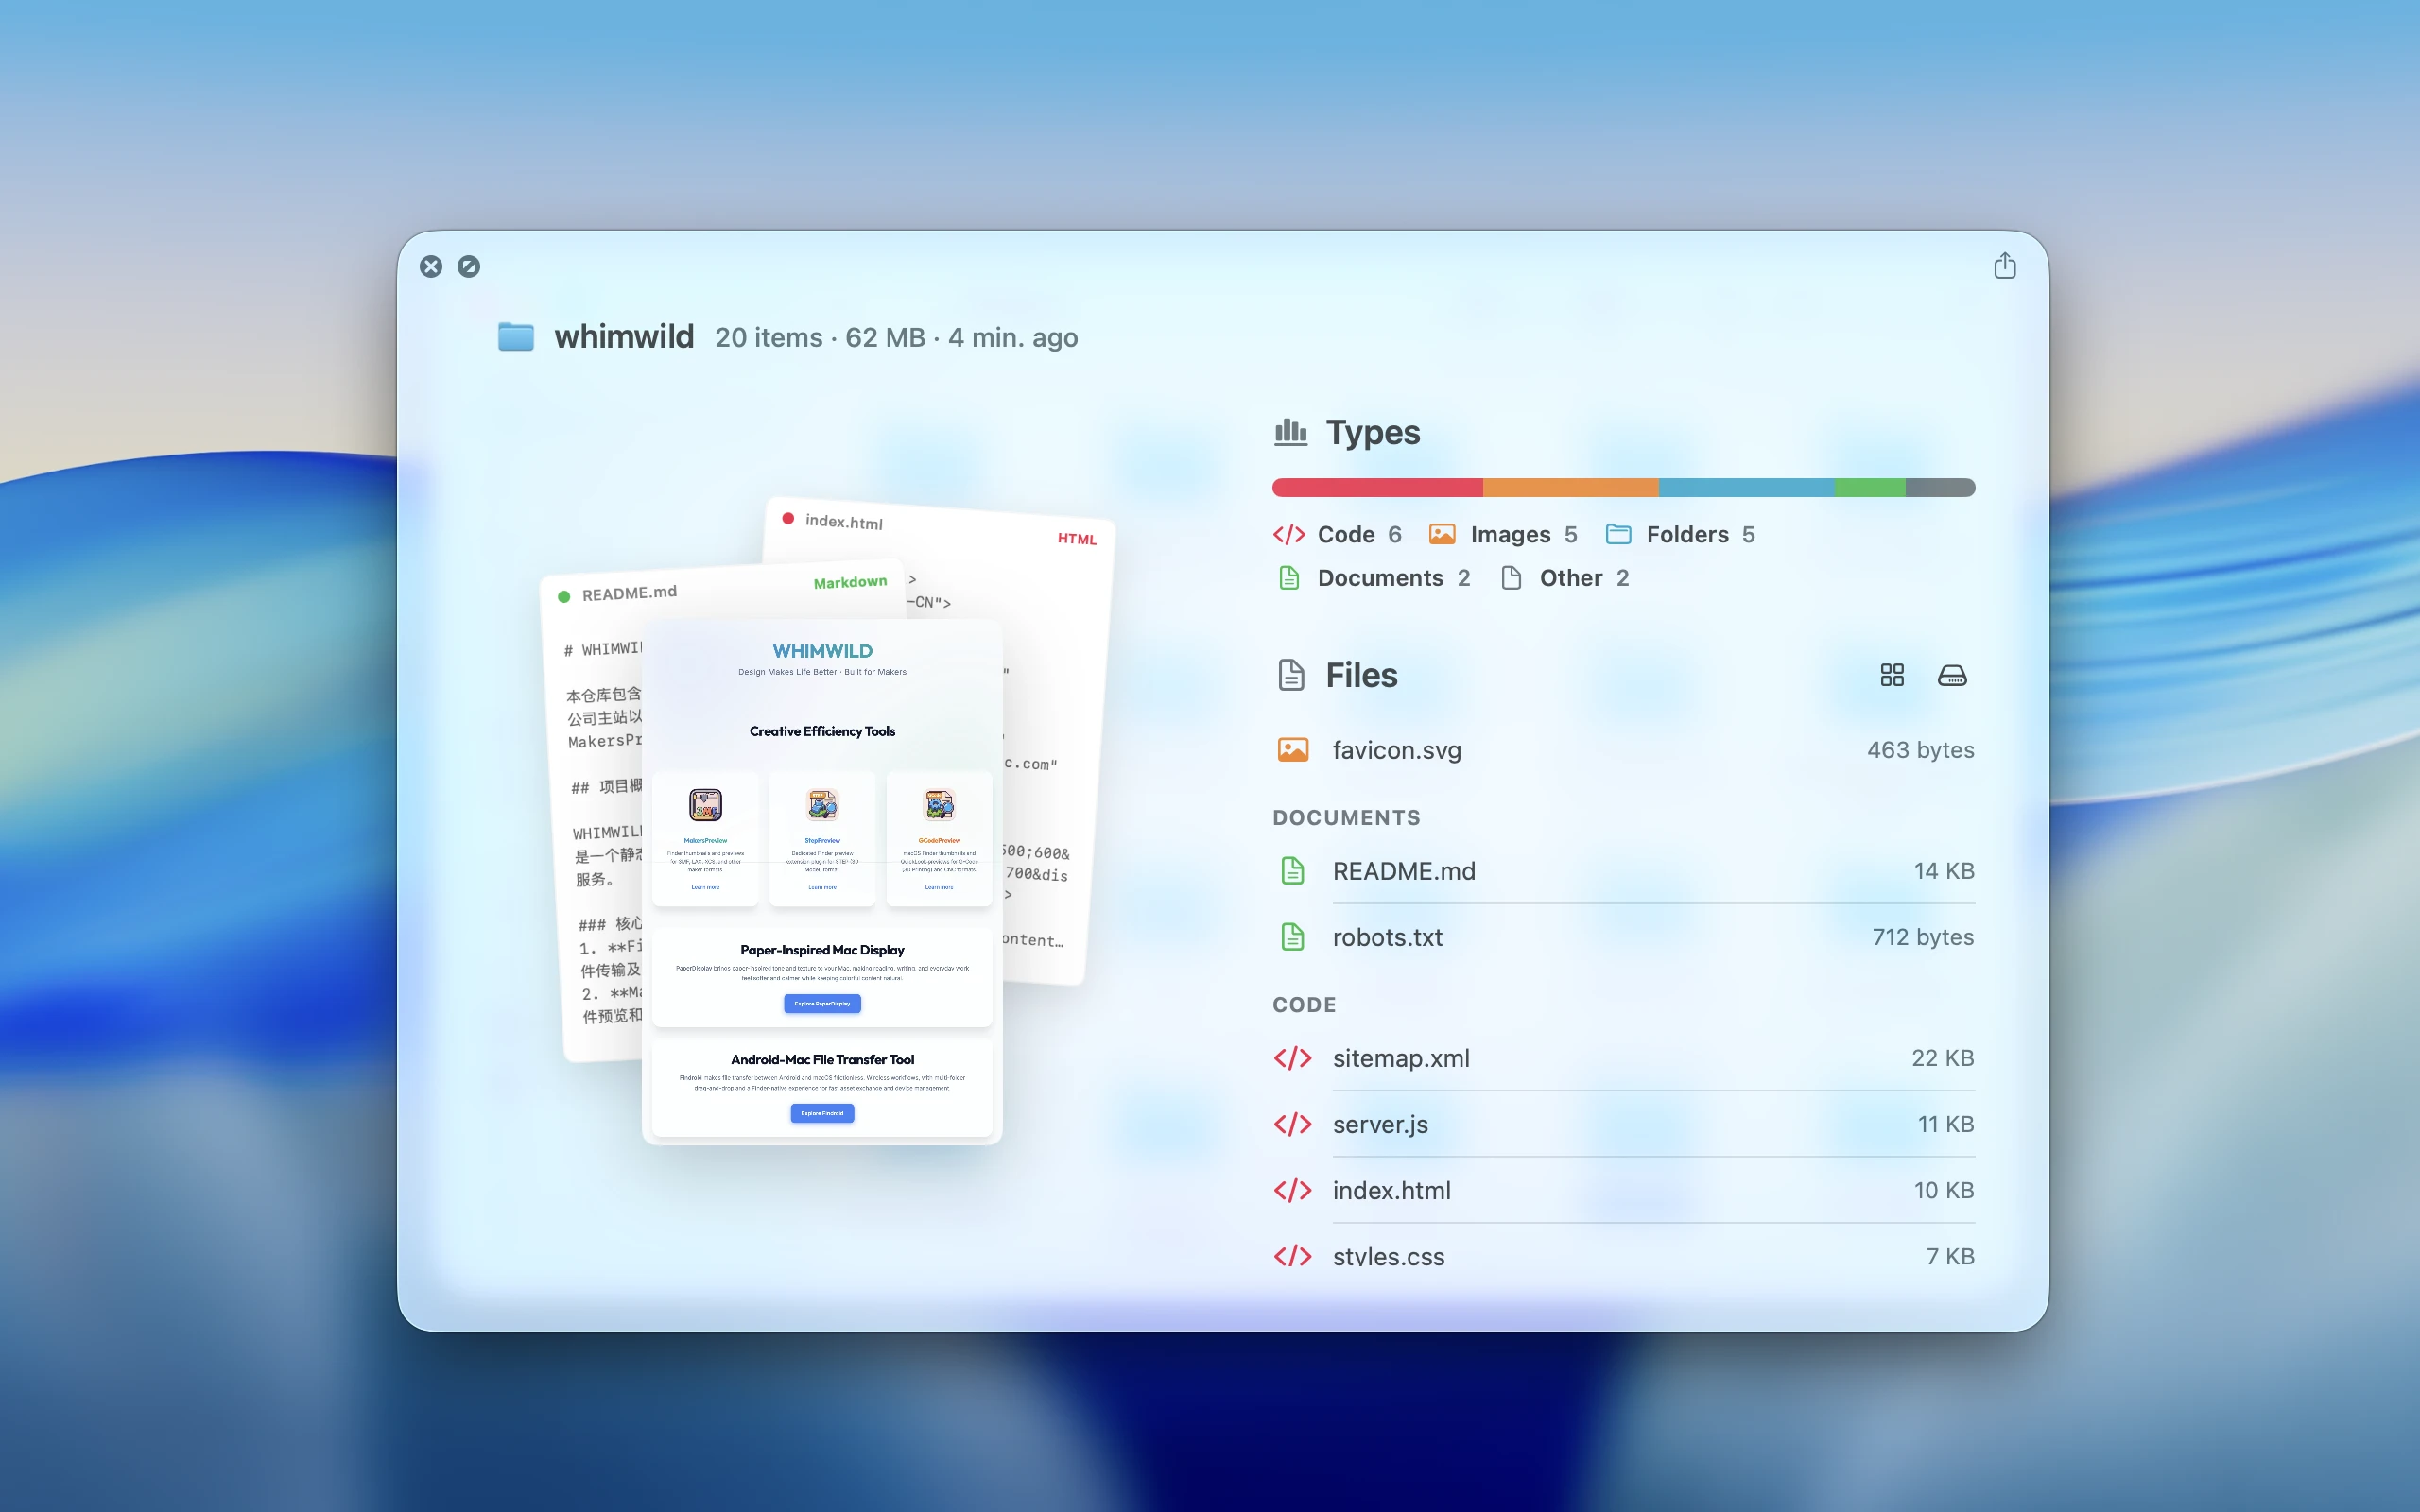Click the Code type legend icon
The width and height of the screenshot is (2420, 1512).
pos(1289,534)
